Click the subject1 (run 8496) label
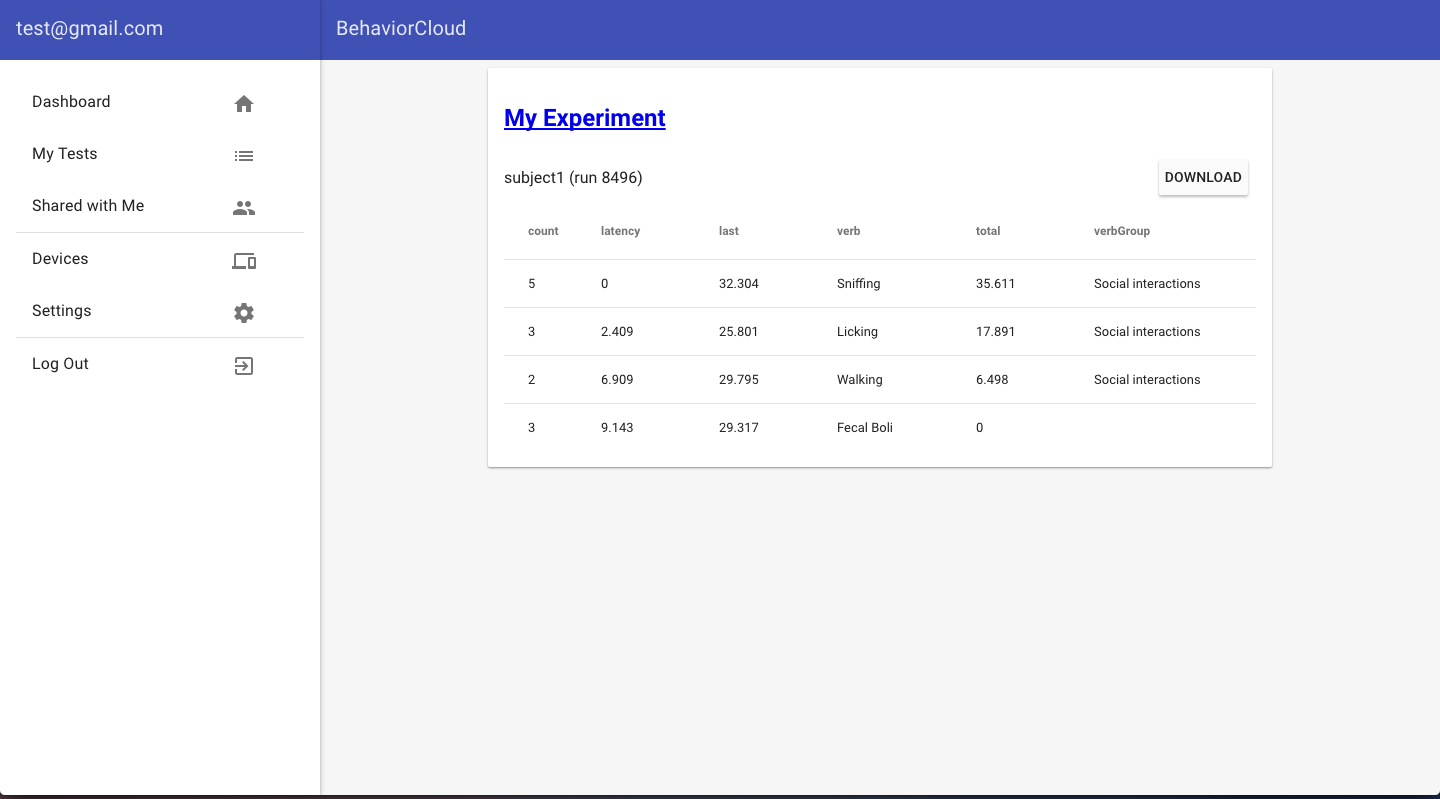 [573, 178]
